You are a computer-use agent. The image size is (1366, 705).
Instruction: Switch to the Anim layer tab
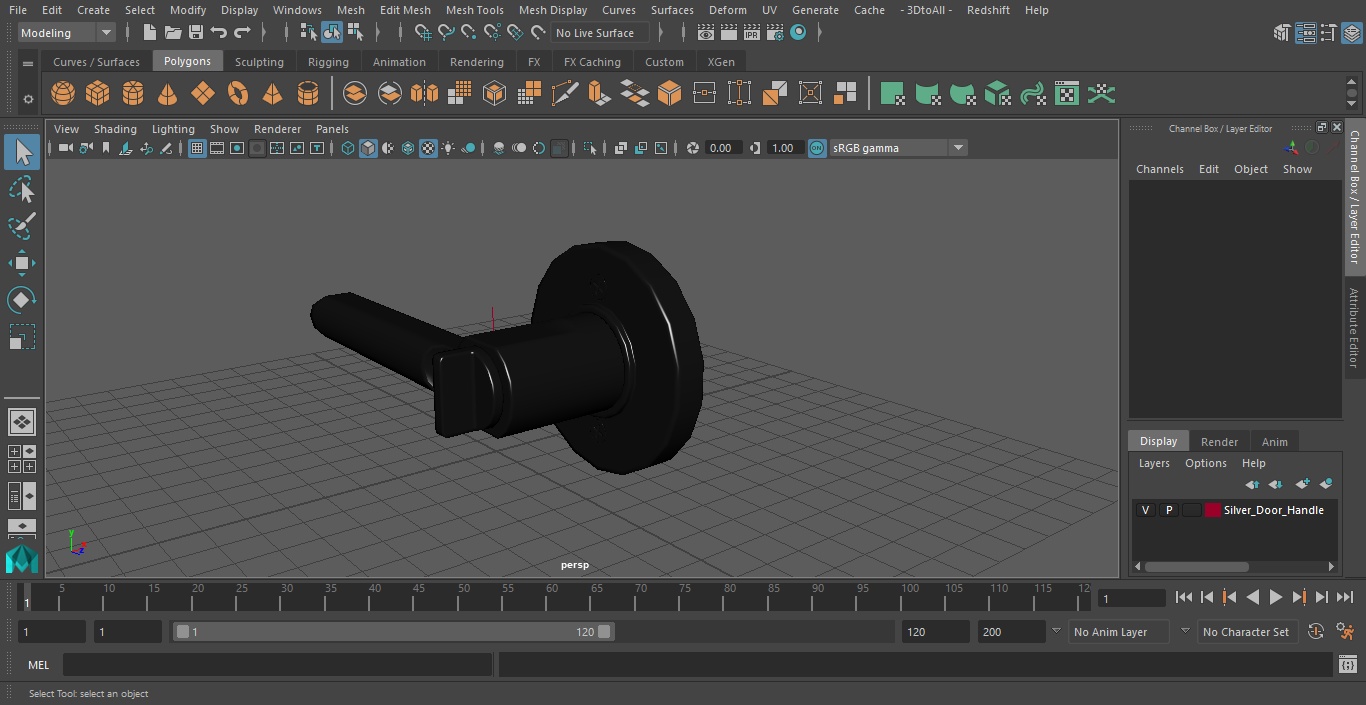point(1274,442)
